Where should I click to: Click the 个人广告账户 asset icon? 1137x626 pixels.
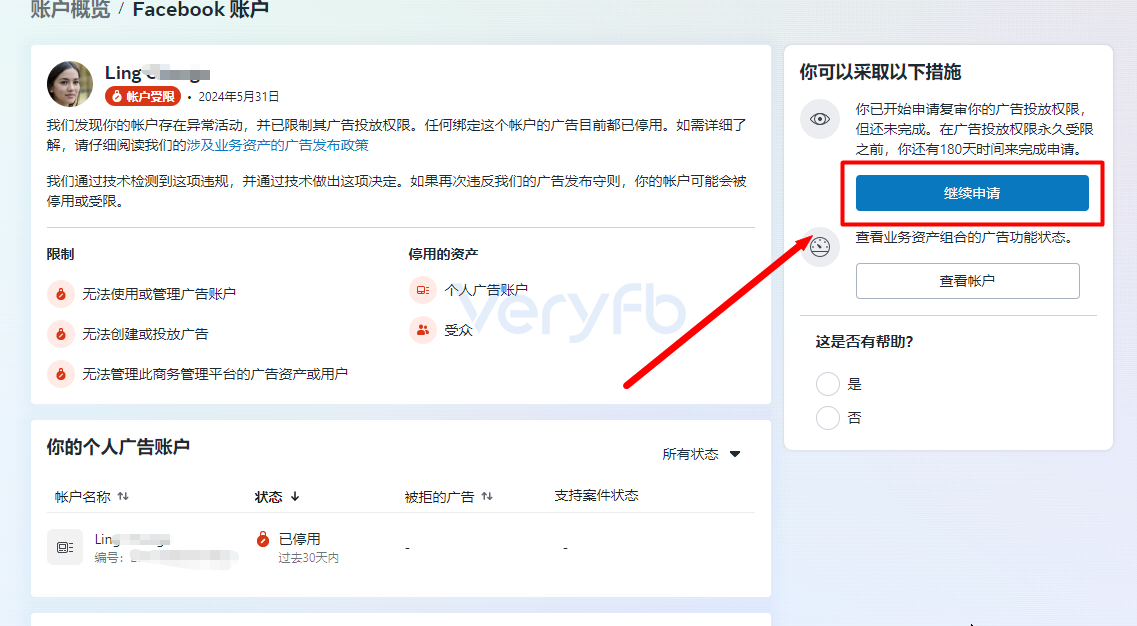(422, 290)
